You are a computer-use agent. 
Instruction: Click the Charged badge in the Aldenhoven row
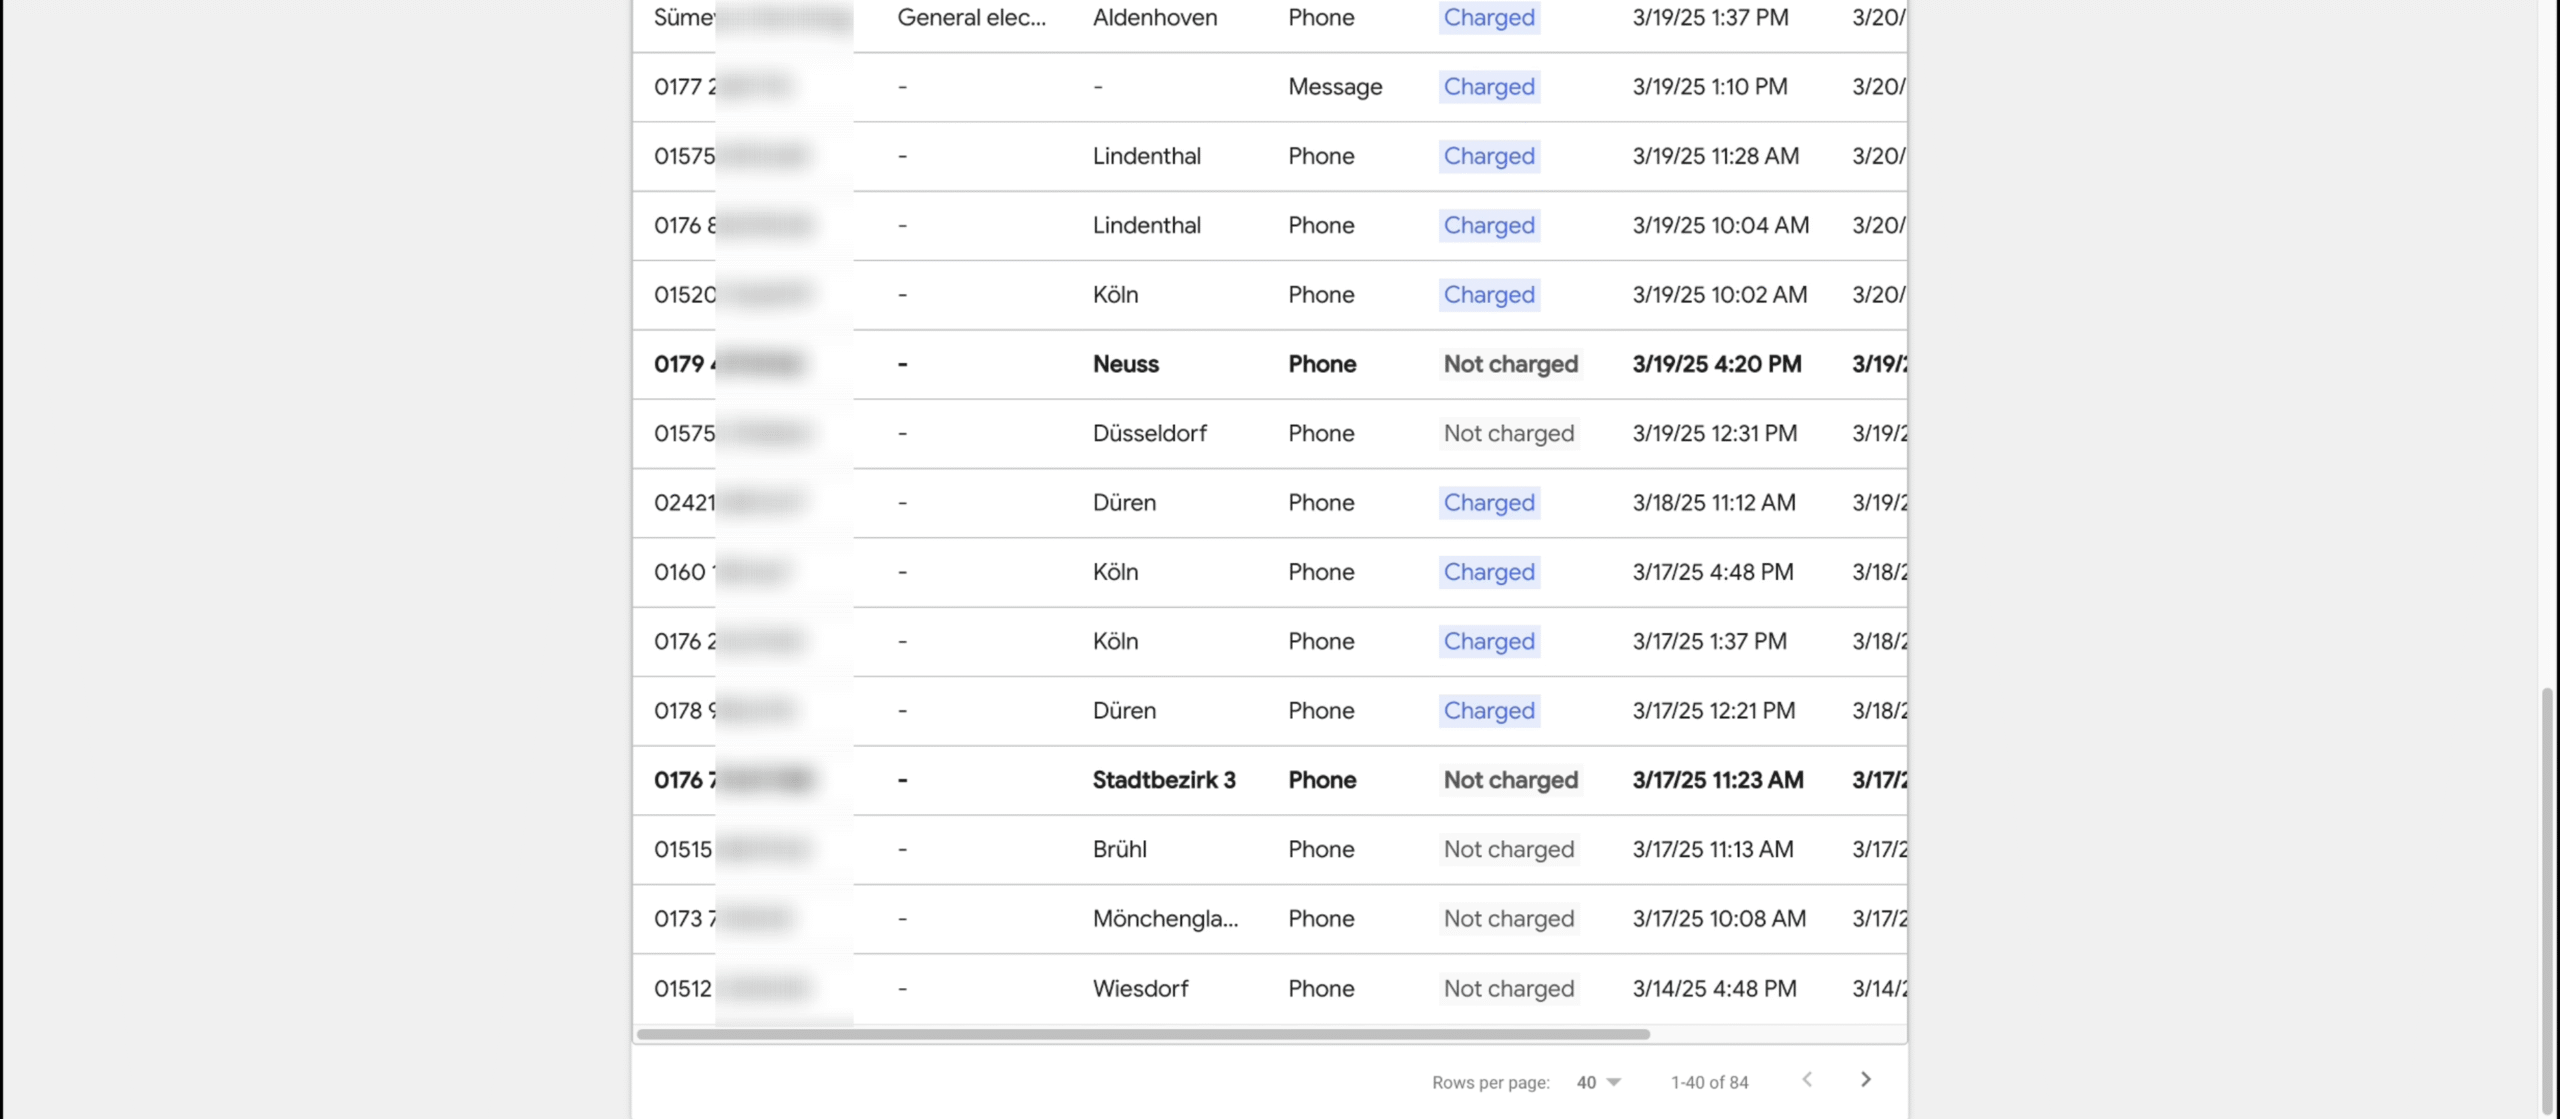pyautogui.click(x=1488, y=18)
